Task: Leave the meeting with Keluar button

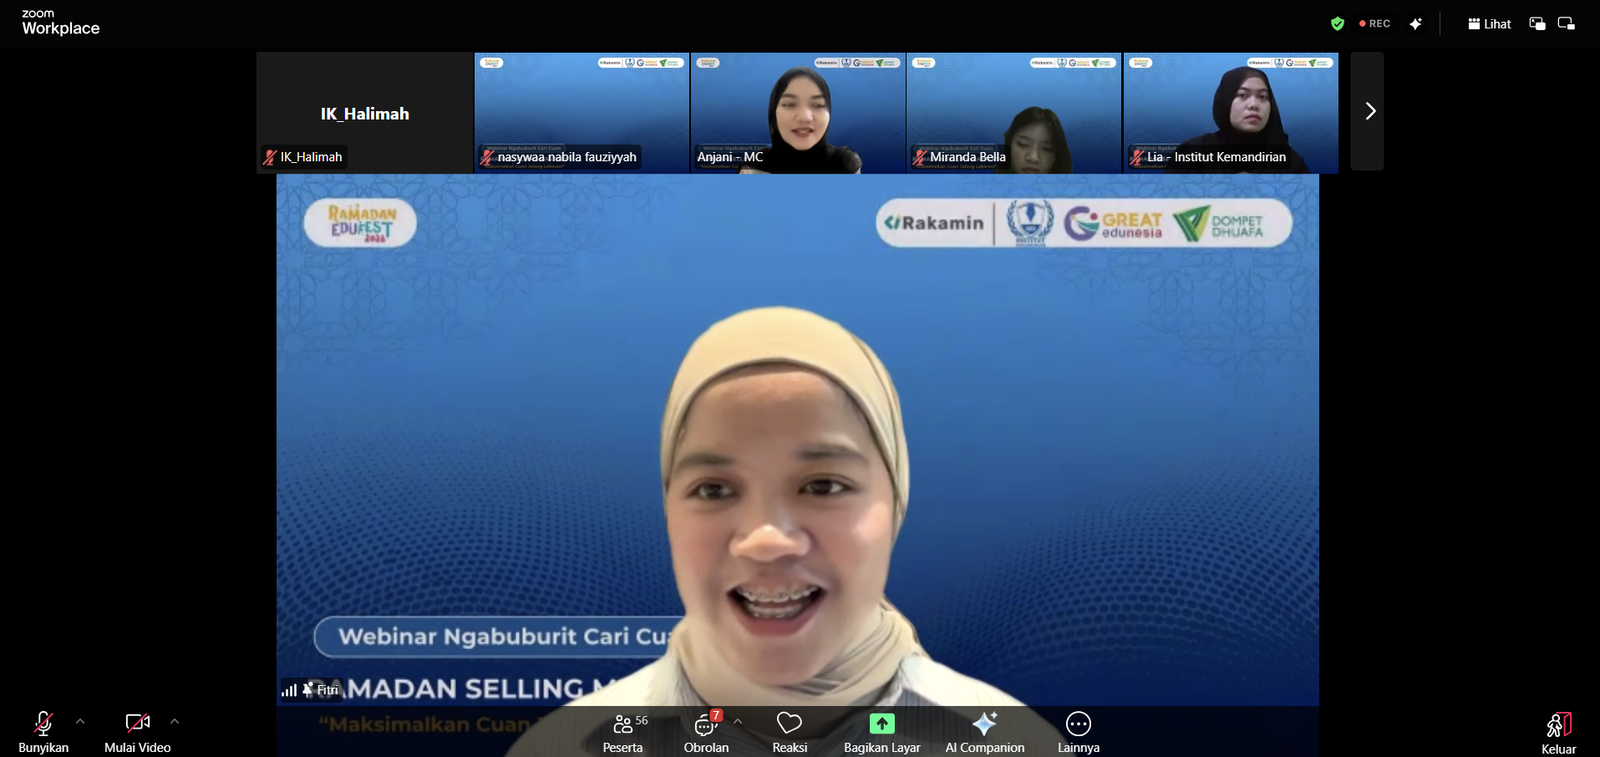Action: coord(1558,733)
